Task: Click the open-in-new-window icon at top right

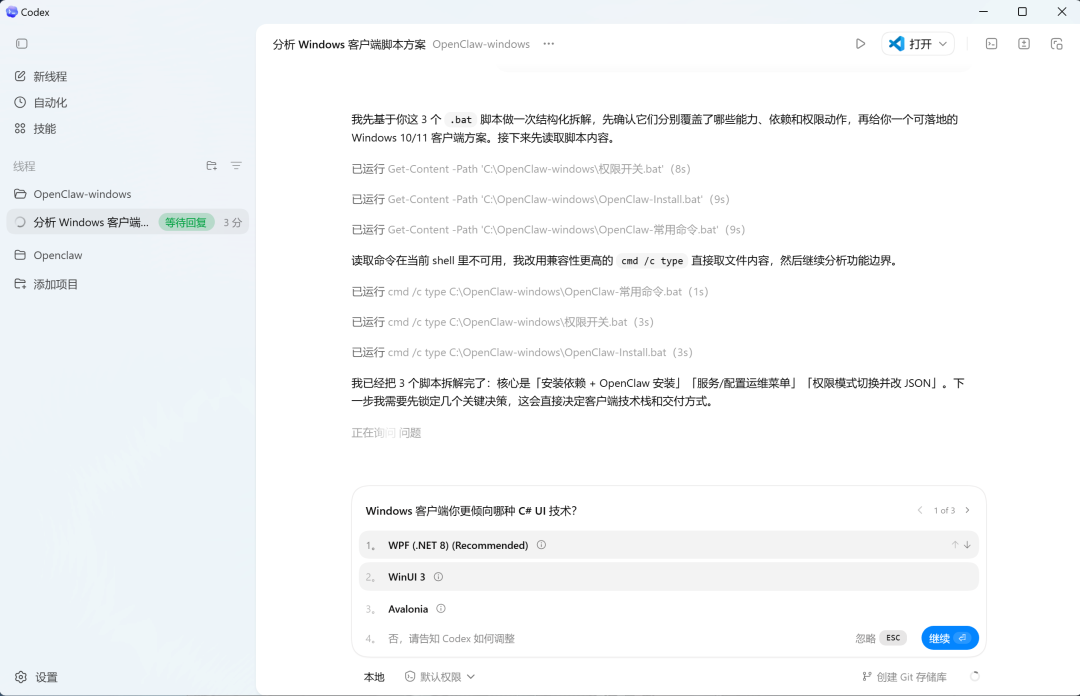Action: tap(1057, 44)
